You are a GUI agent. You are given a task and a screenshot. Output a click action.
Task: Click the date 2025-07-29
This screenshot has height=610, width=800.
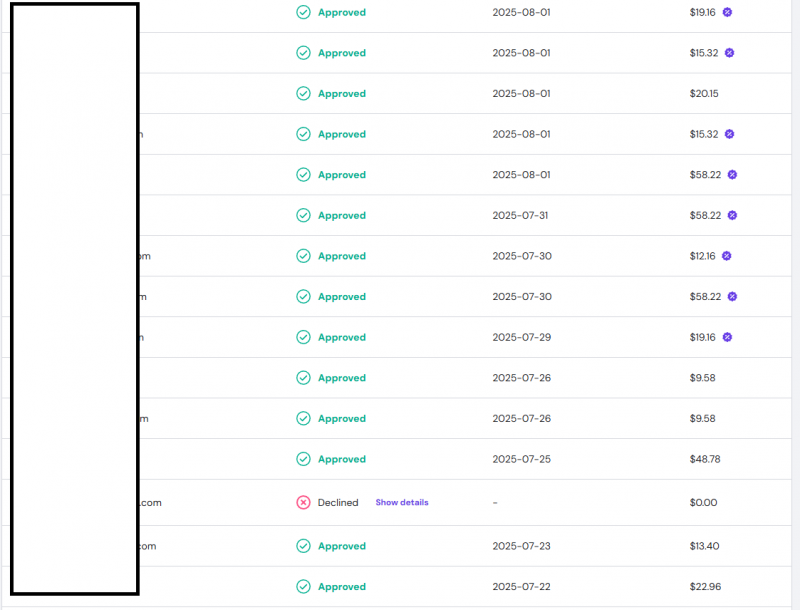(521, 337)
